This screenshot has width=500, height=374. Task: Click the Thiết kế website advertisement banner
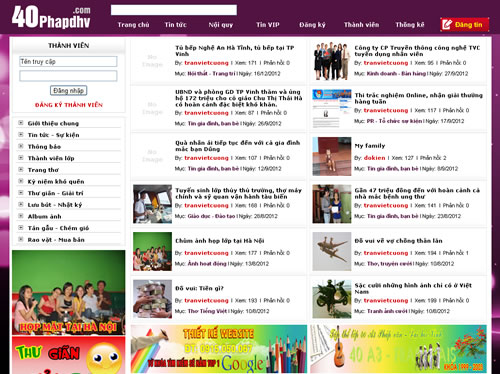pos(219,349)
